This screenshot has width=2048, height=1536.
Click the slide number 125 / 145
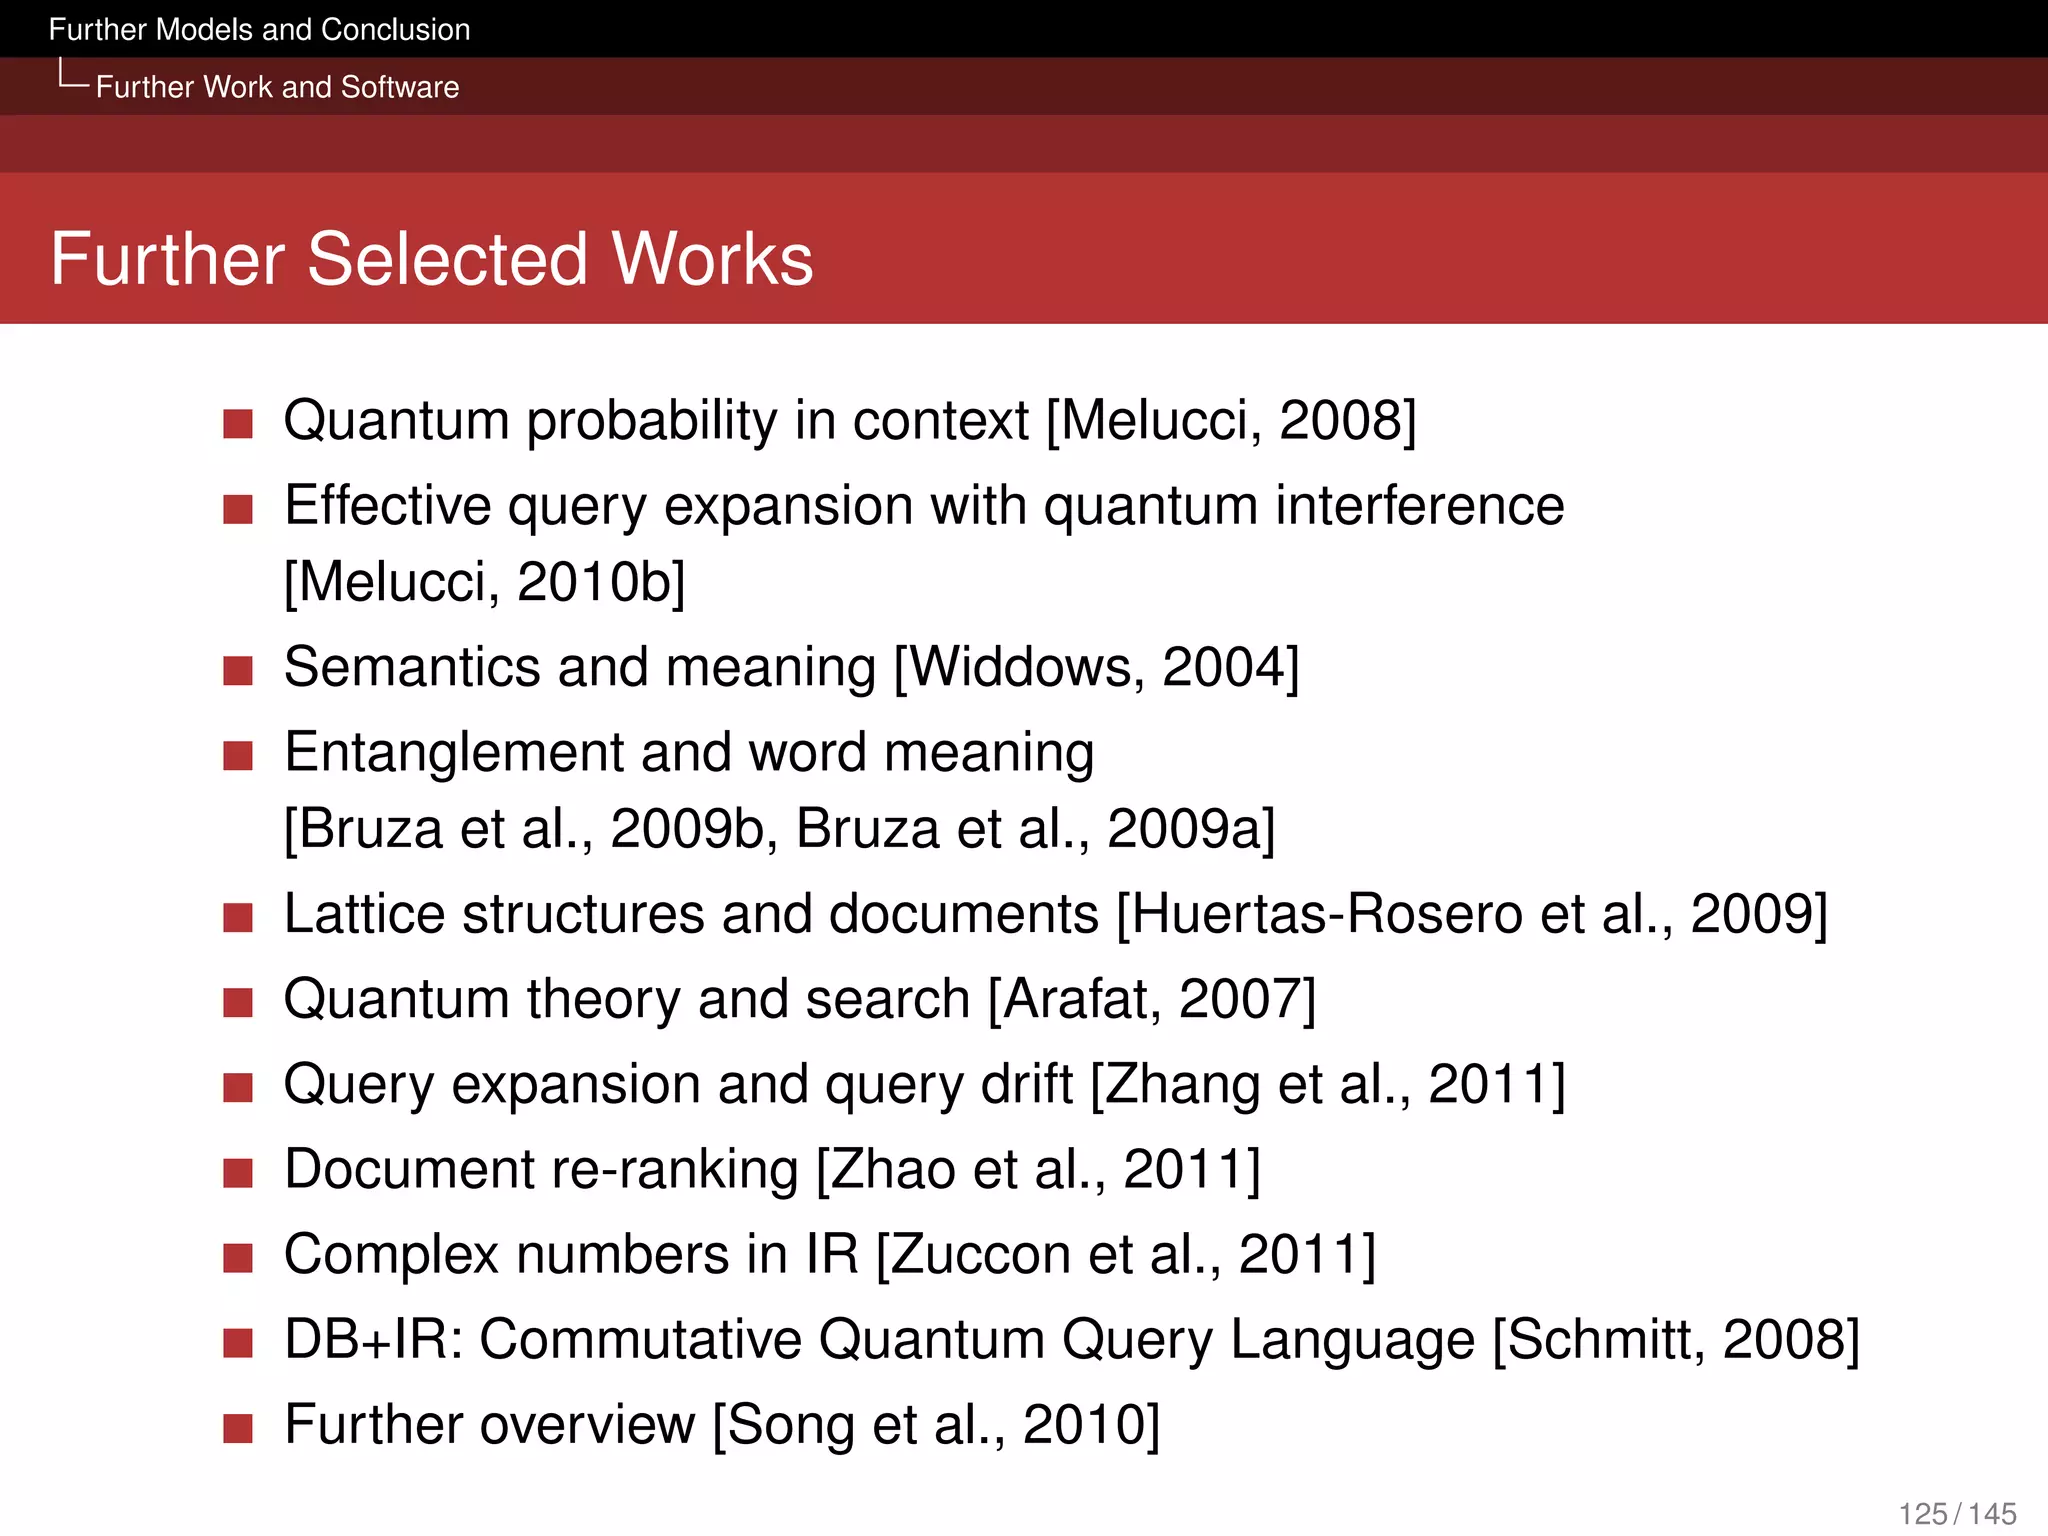1957,1514
